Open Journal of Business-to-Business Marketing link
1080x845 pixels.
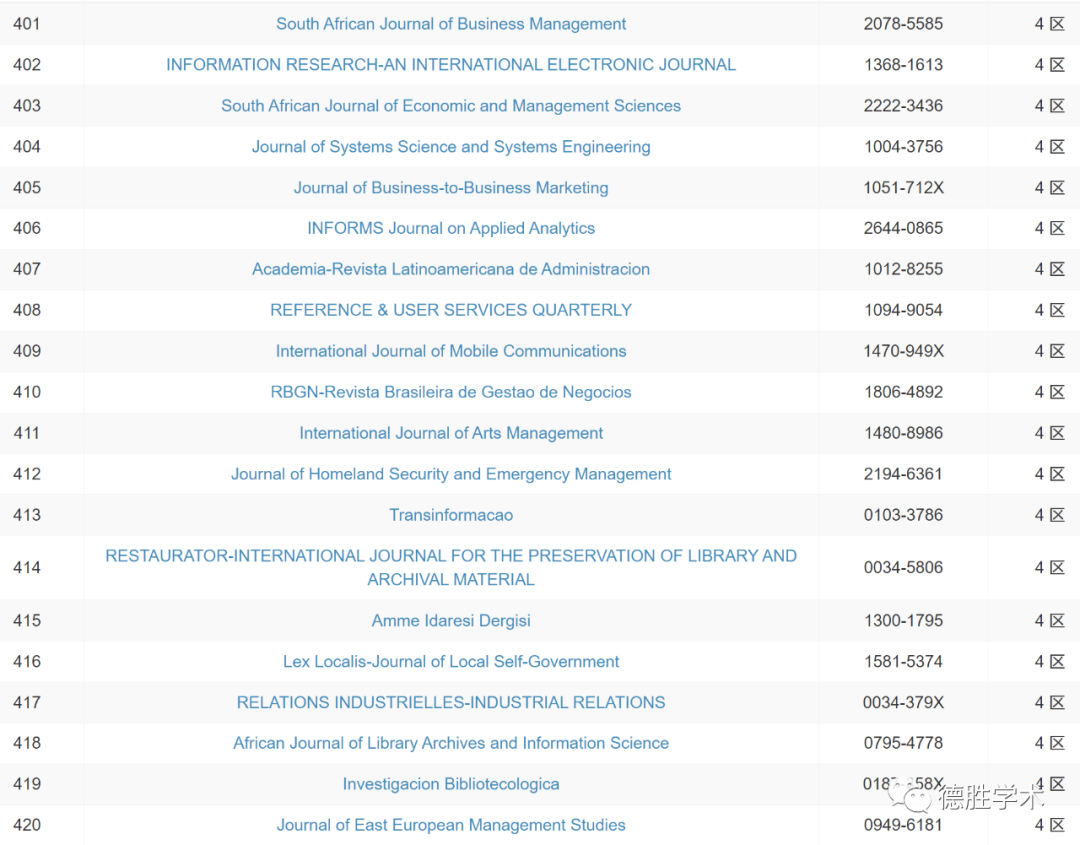[450, 187]
